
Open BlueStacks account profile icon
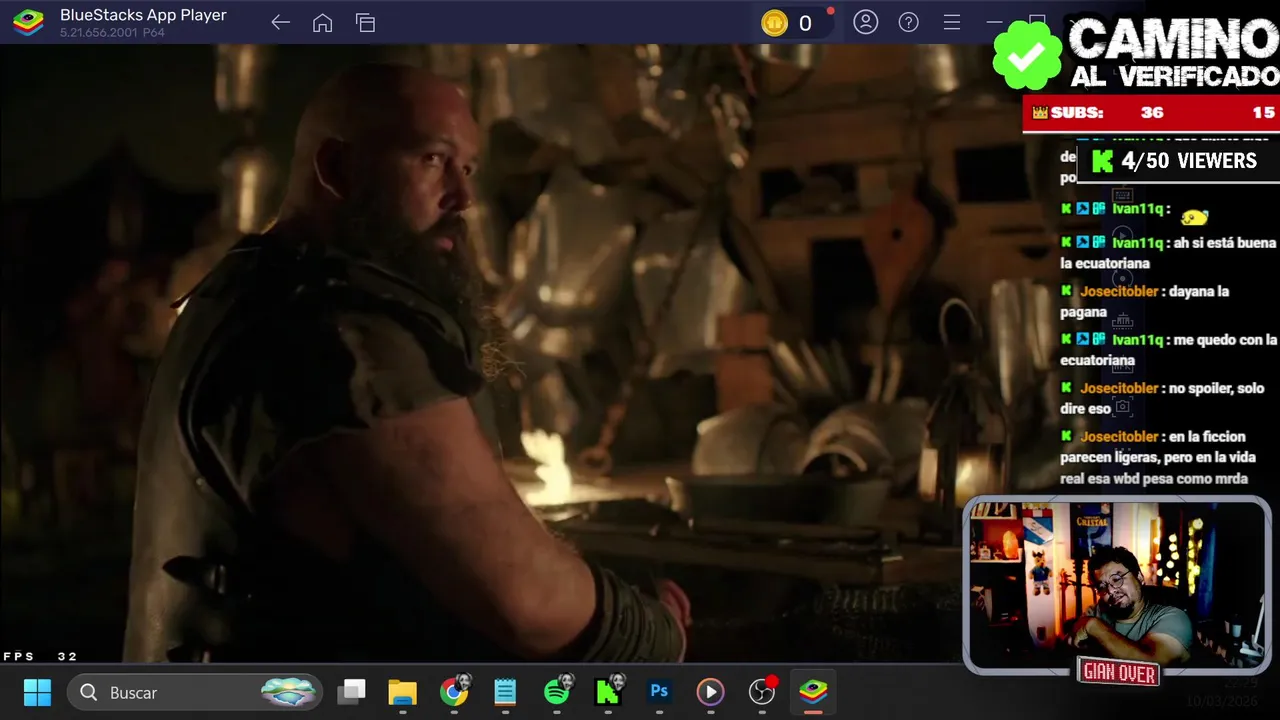click(865, 22)
